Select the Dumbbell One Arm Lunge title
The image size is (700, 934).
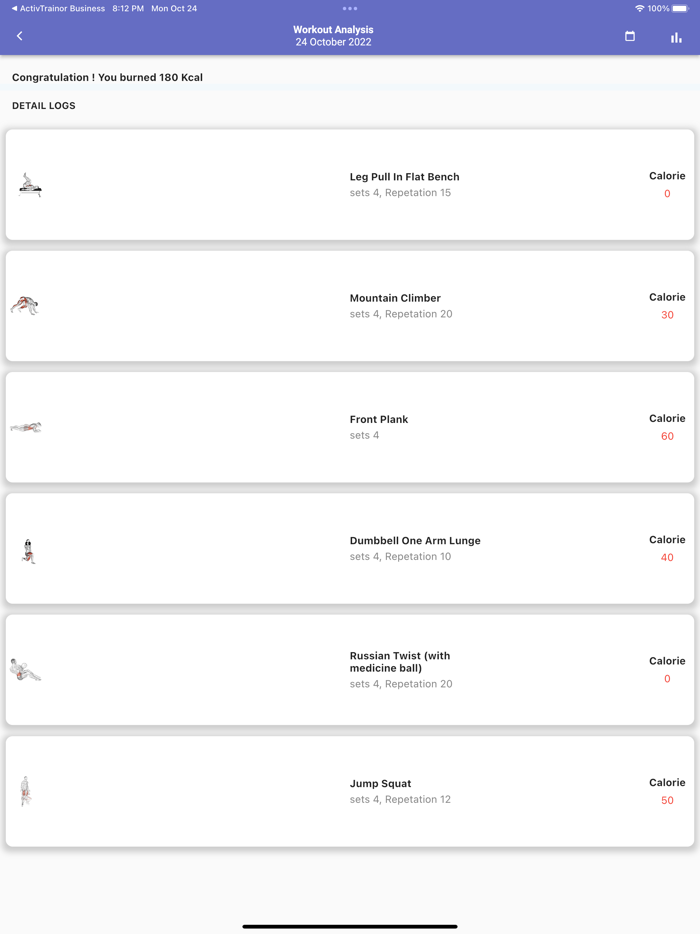point(415,541)
